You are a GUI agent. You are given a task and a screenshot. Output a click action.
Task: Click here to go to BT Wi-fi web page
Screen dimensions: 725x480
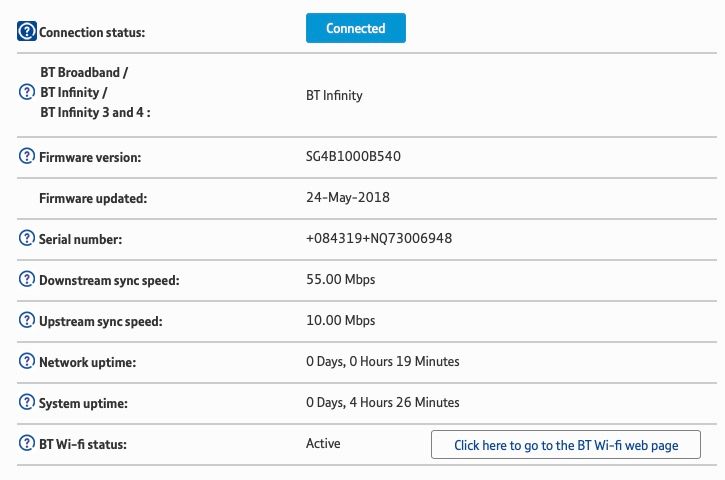coord(565,445)
